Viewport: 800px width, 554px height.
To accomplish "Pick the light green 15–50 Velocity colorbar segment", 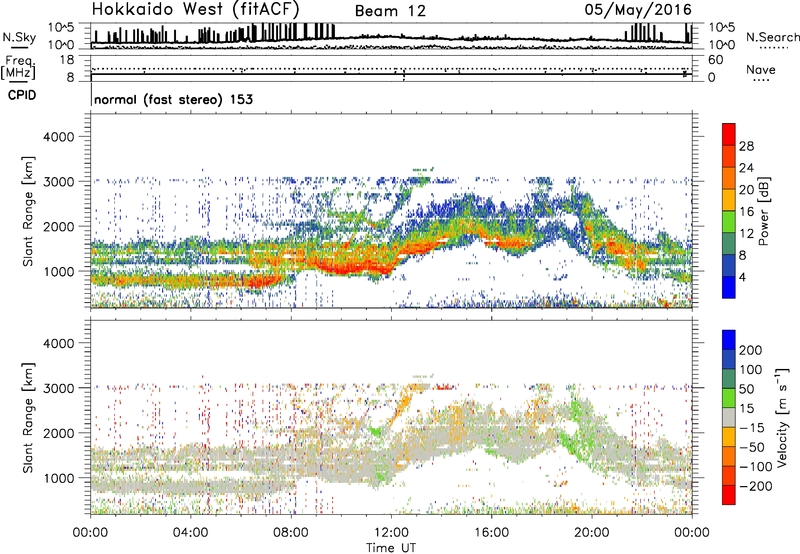I will pos(729,398).
